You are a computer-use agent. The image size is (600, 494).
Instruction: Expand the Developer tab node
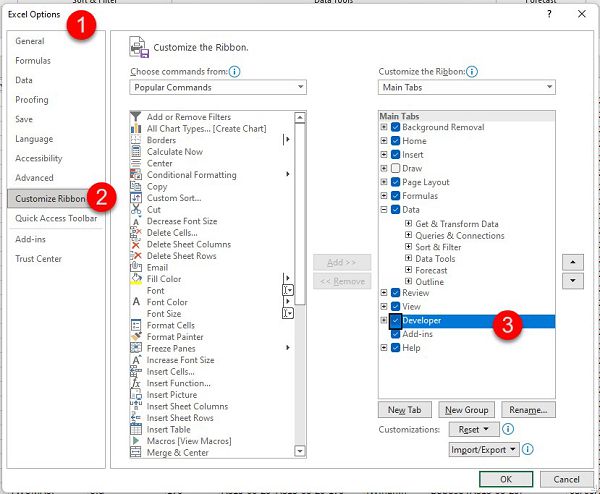[384, 320]
